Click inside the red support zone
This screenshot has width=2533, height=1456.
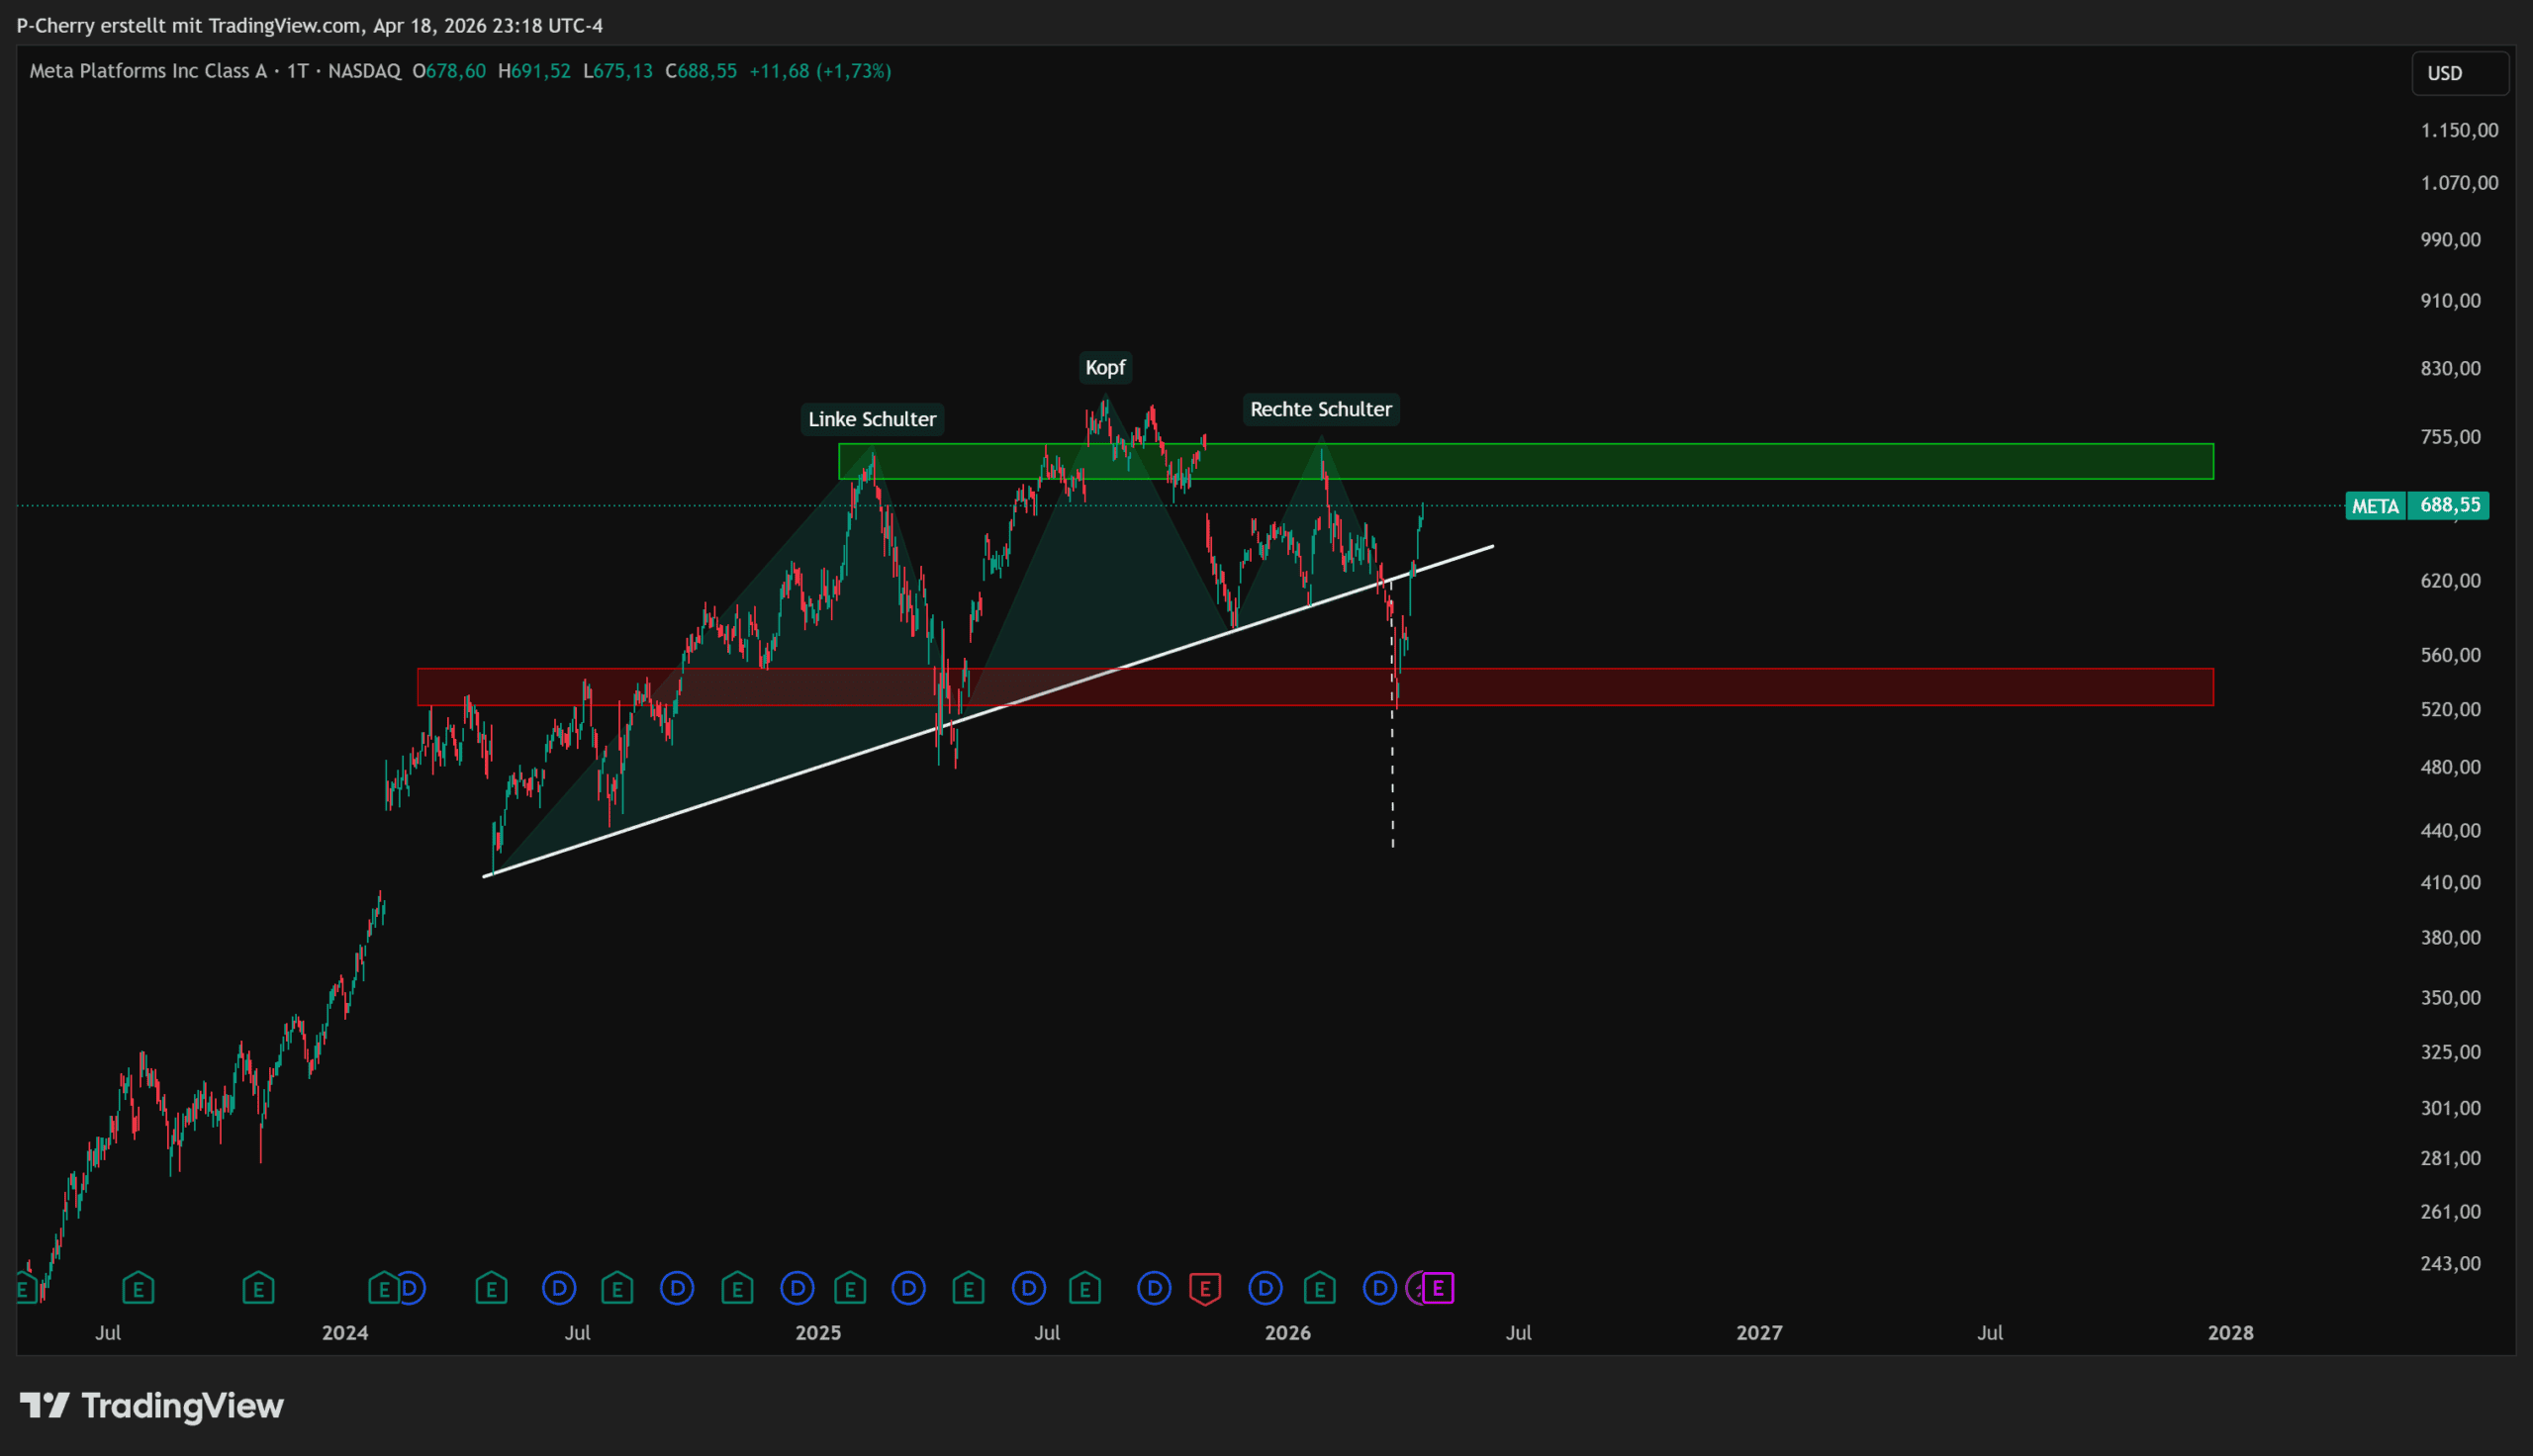pyautogui.click(x=1800, y=687)
